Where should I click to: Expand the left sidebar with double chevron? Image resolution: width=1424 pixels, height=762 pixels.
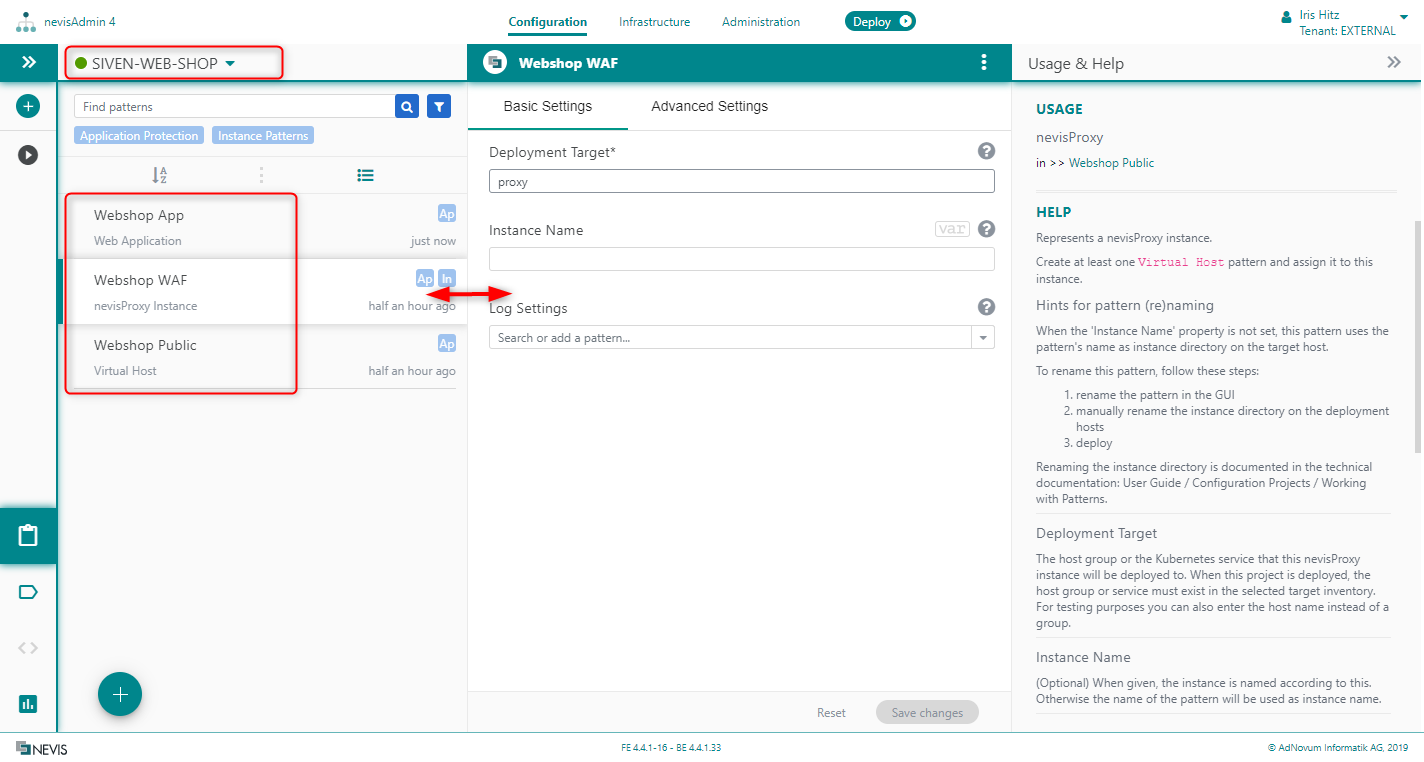(29, 62)
